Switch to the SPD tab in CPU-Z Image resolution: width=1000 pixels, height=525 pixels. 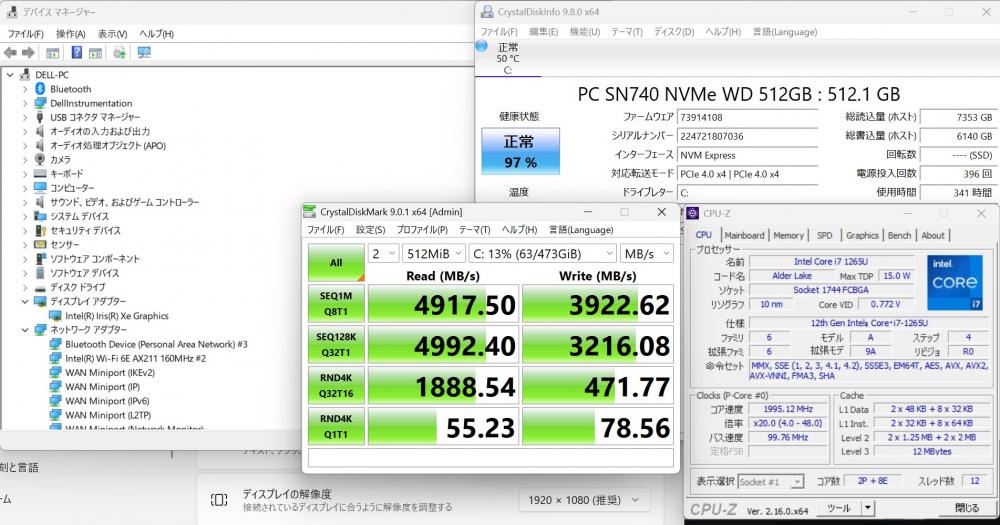click(x=825, y=235)
